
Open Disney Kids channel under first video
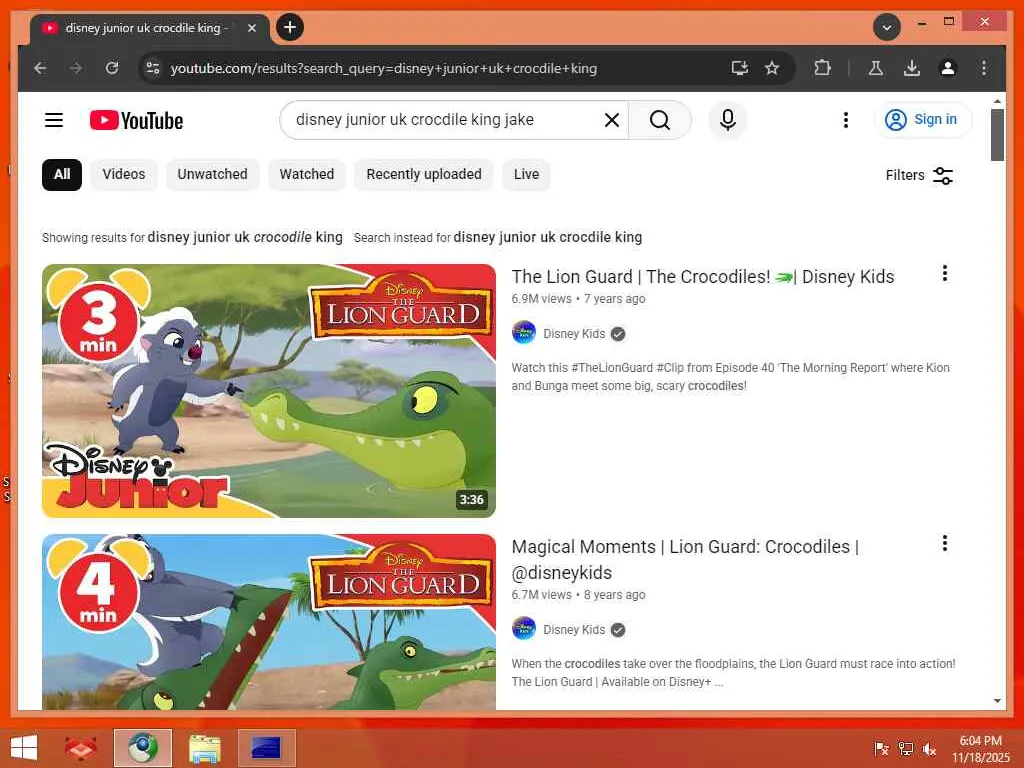coord(574,334)
